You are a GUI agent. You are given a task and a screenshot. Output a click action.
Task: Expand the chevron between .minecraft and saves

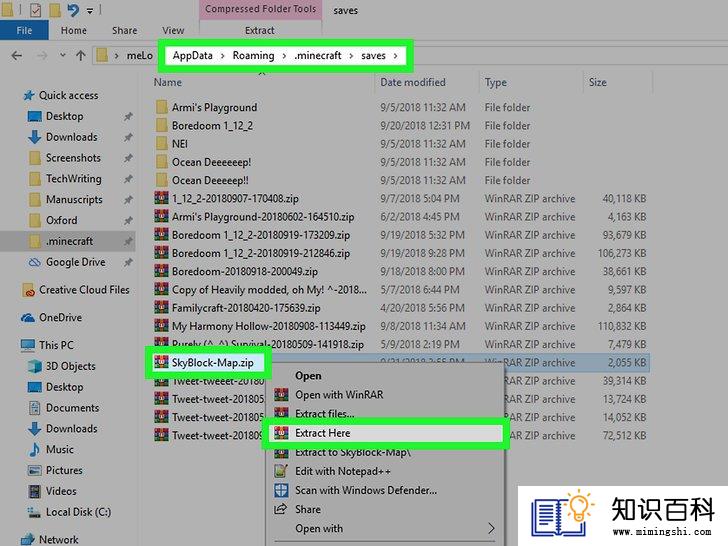351,56
